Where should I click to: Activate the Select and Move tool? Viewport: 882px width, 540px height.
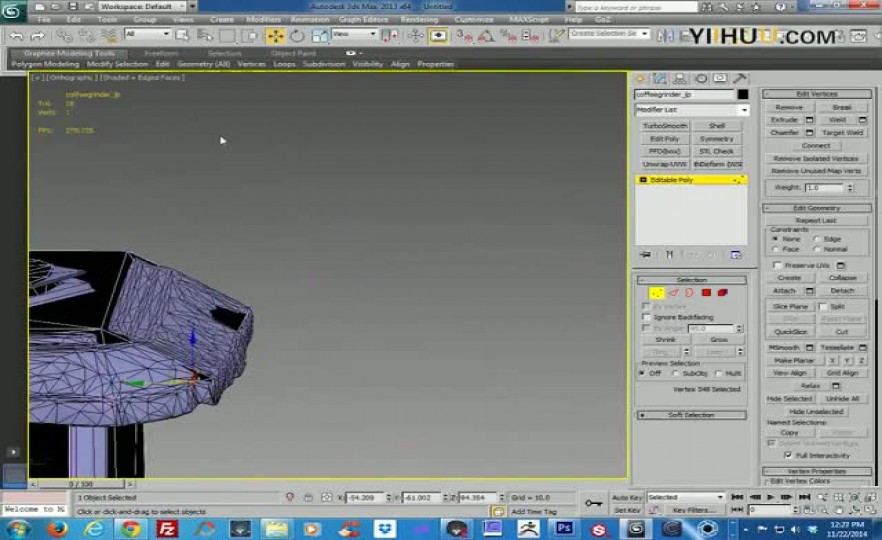coord(275,36)
